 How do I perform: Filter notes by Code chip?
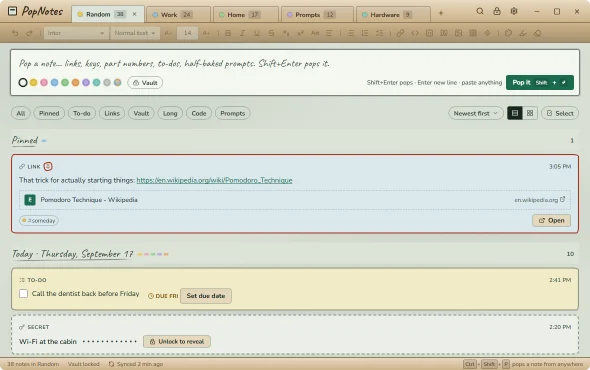click(x=199, y=113)
